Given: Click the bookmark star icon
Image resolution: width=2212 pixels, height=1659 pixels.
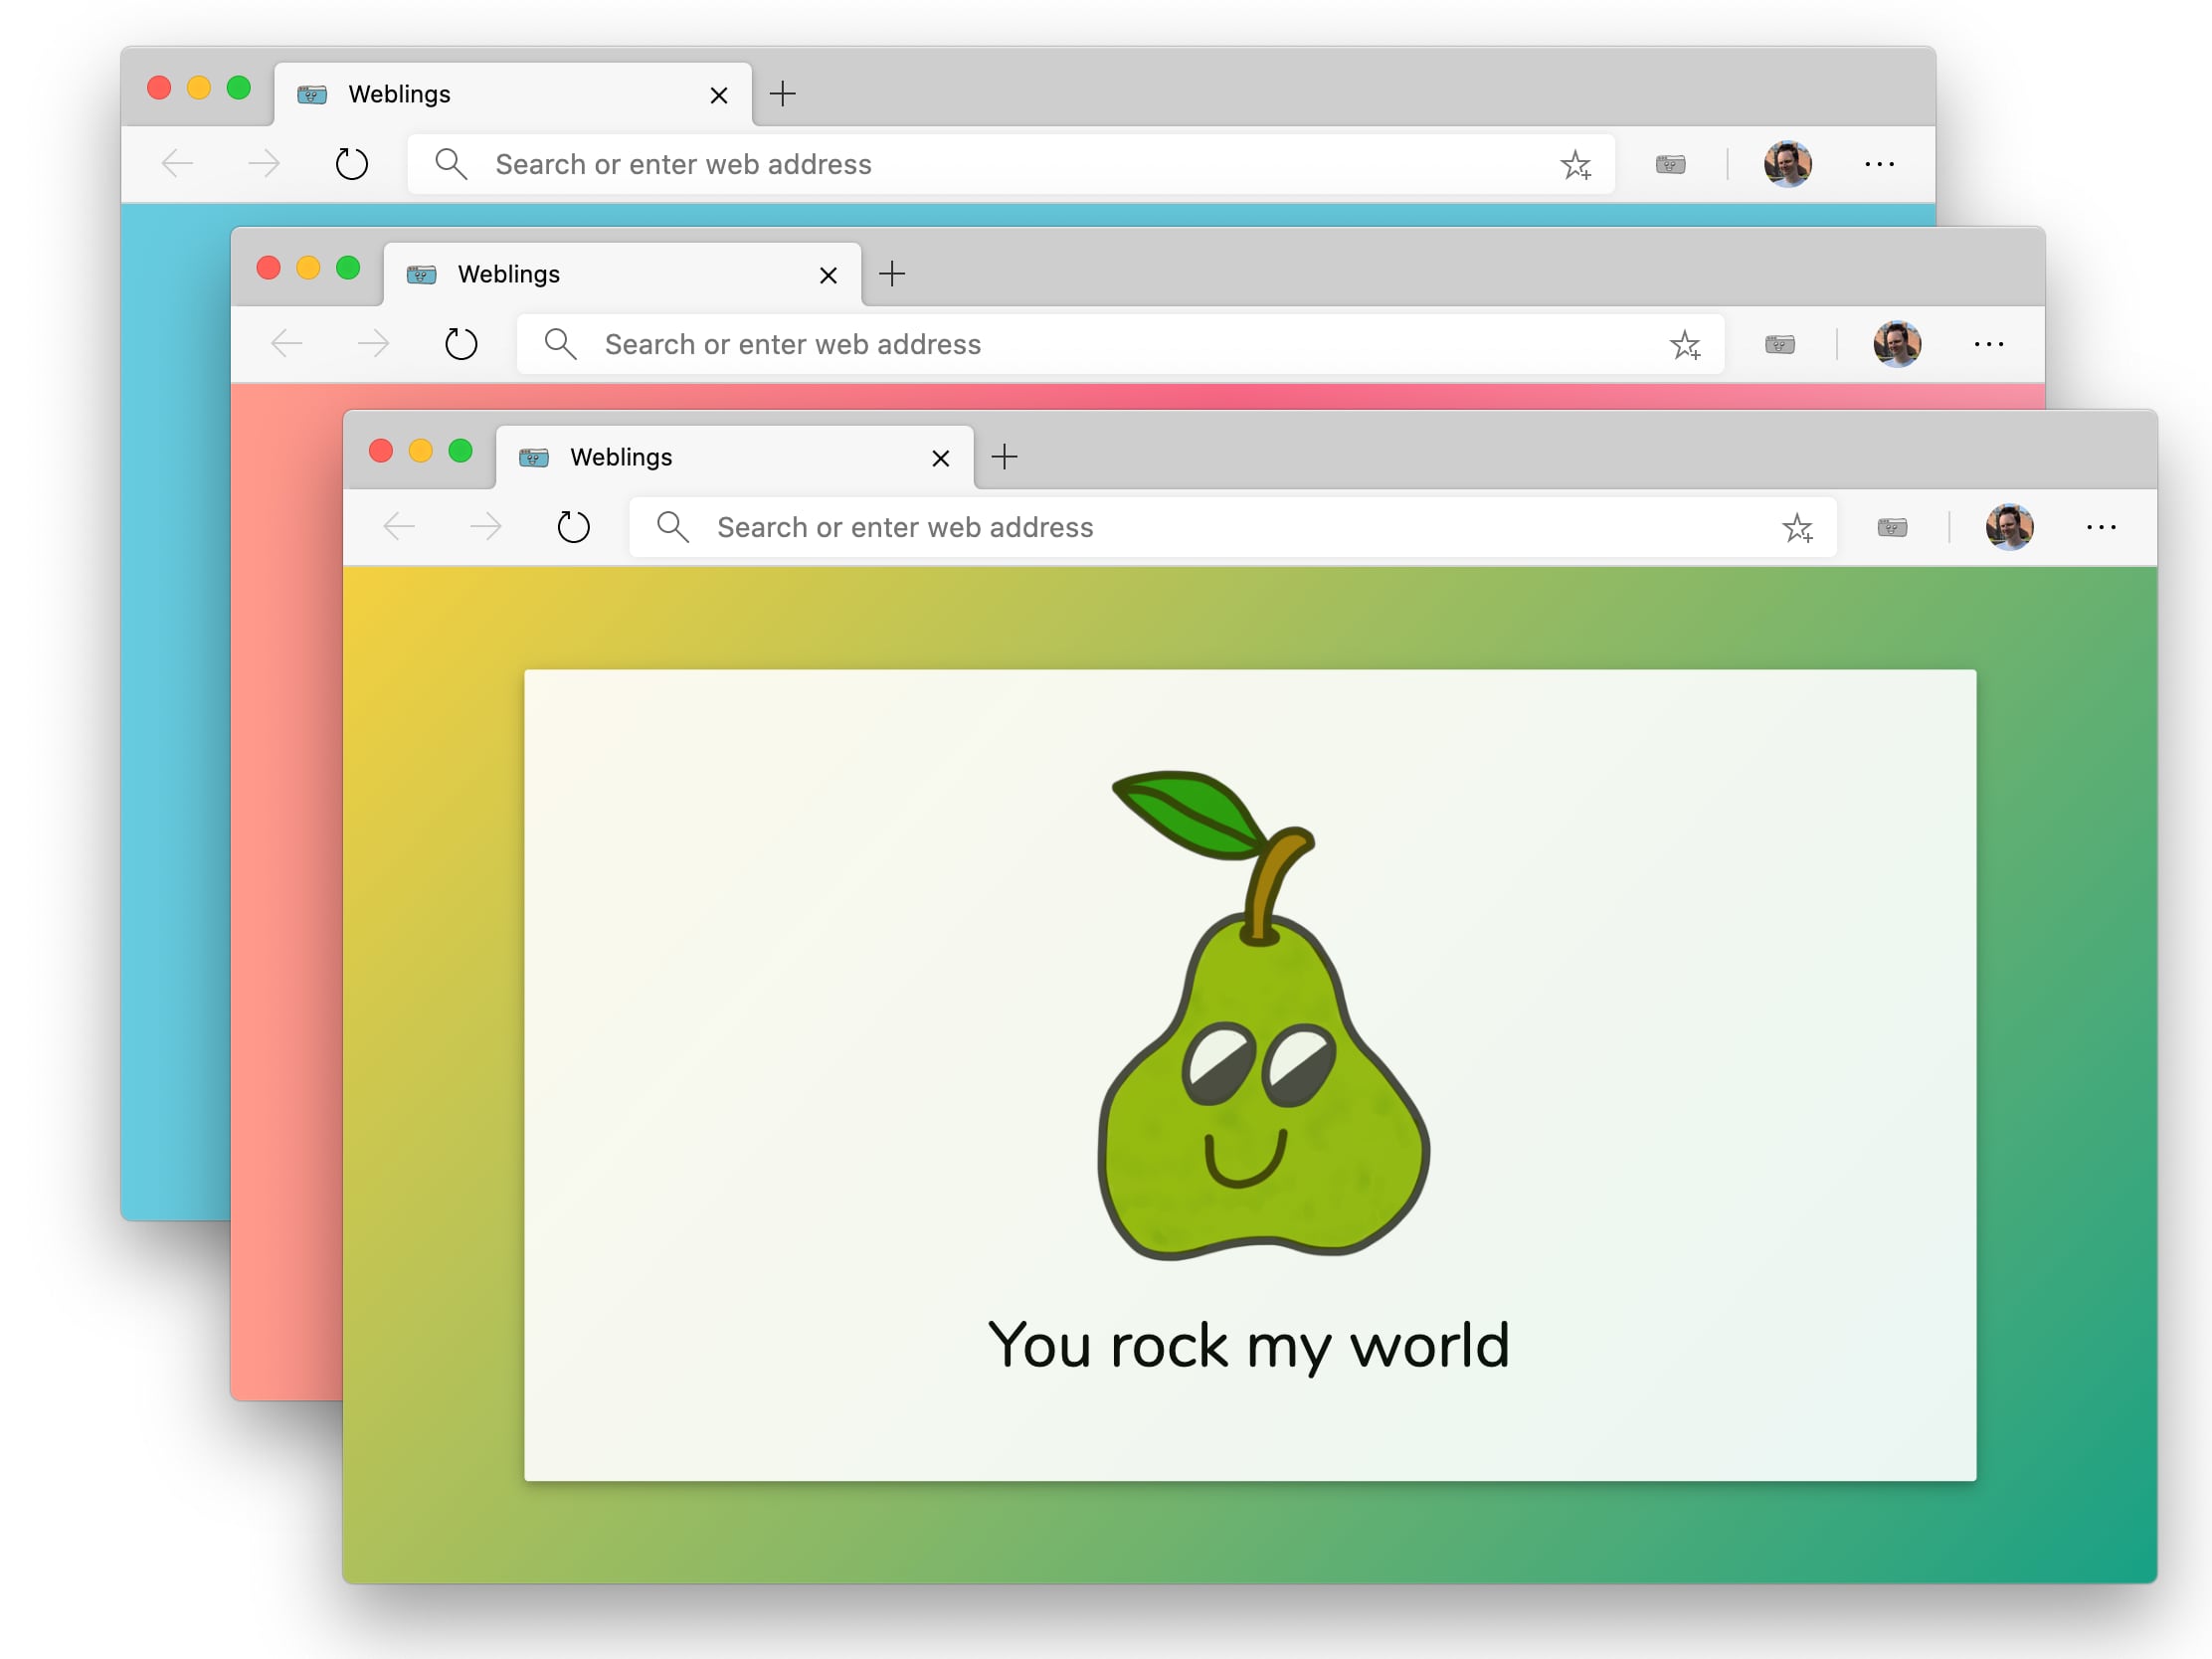Looking at the screenshot, I should click(1795, 526).
